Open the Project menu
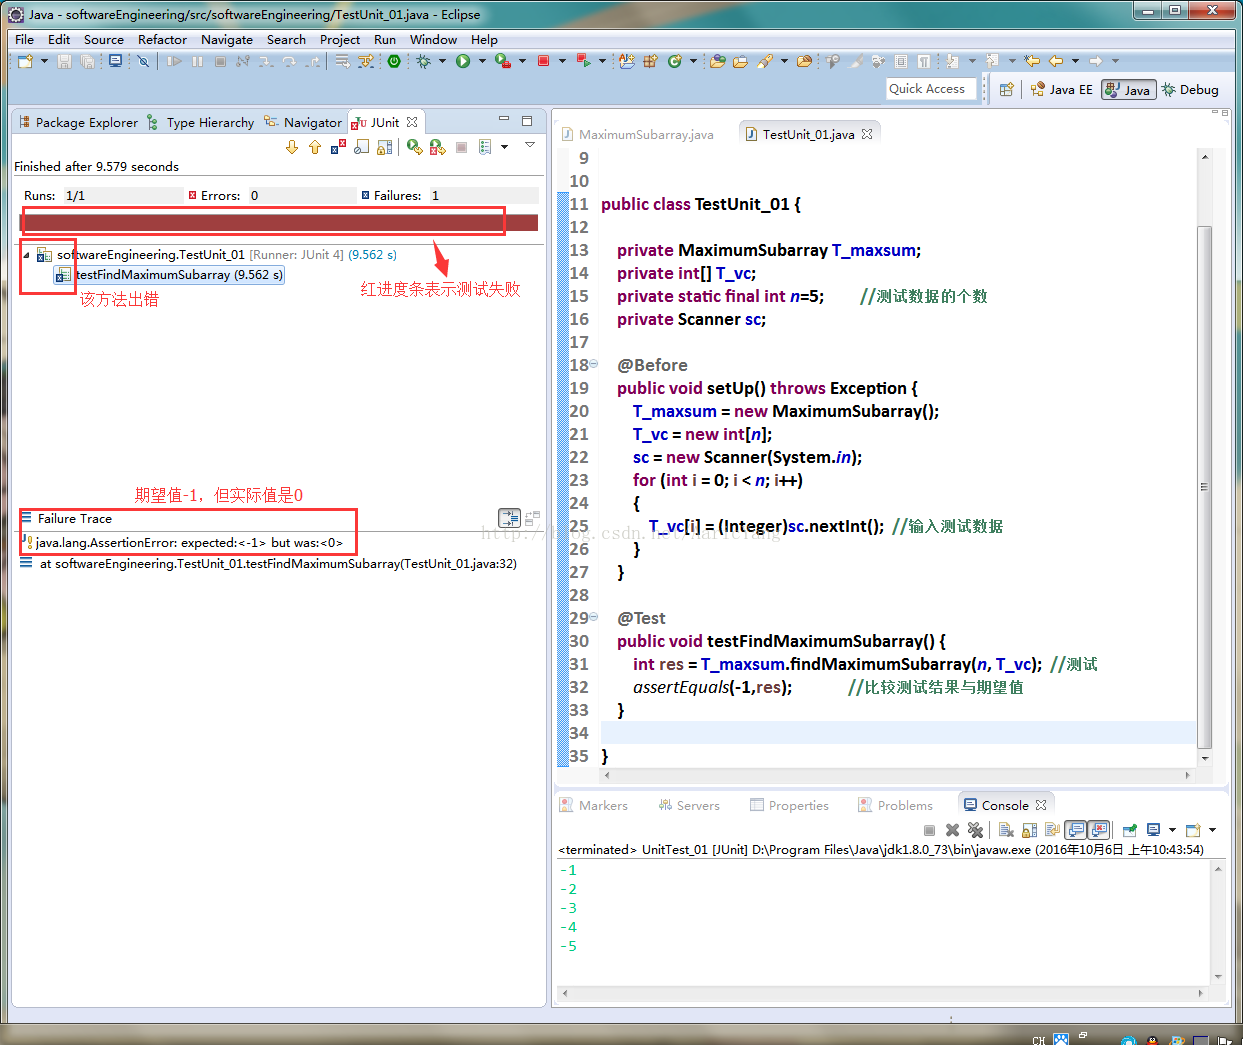Screen dimensions: 1243x1045 340,39
